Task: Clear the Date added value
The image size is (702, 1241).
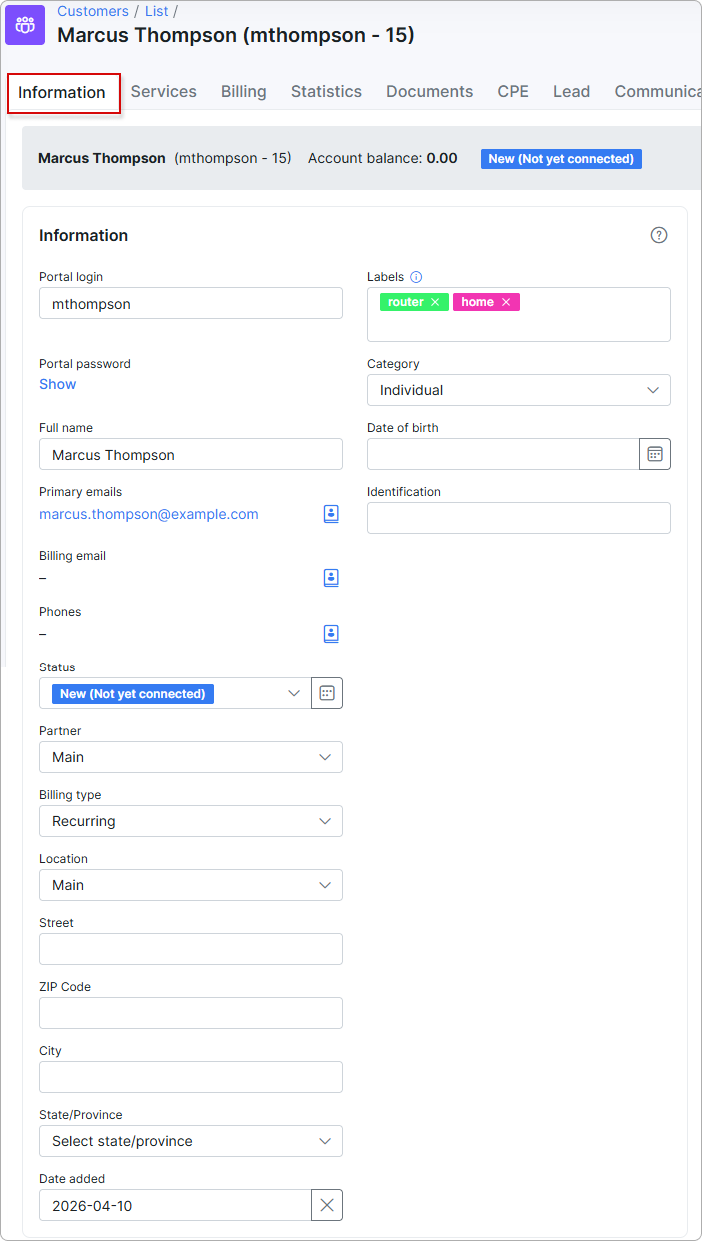Action: point(327,1205)
